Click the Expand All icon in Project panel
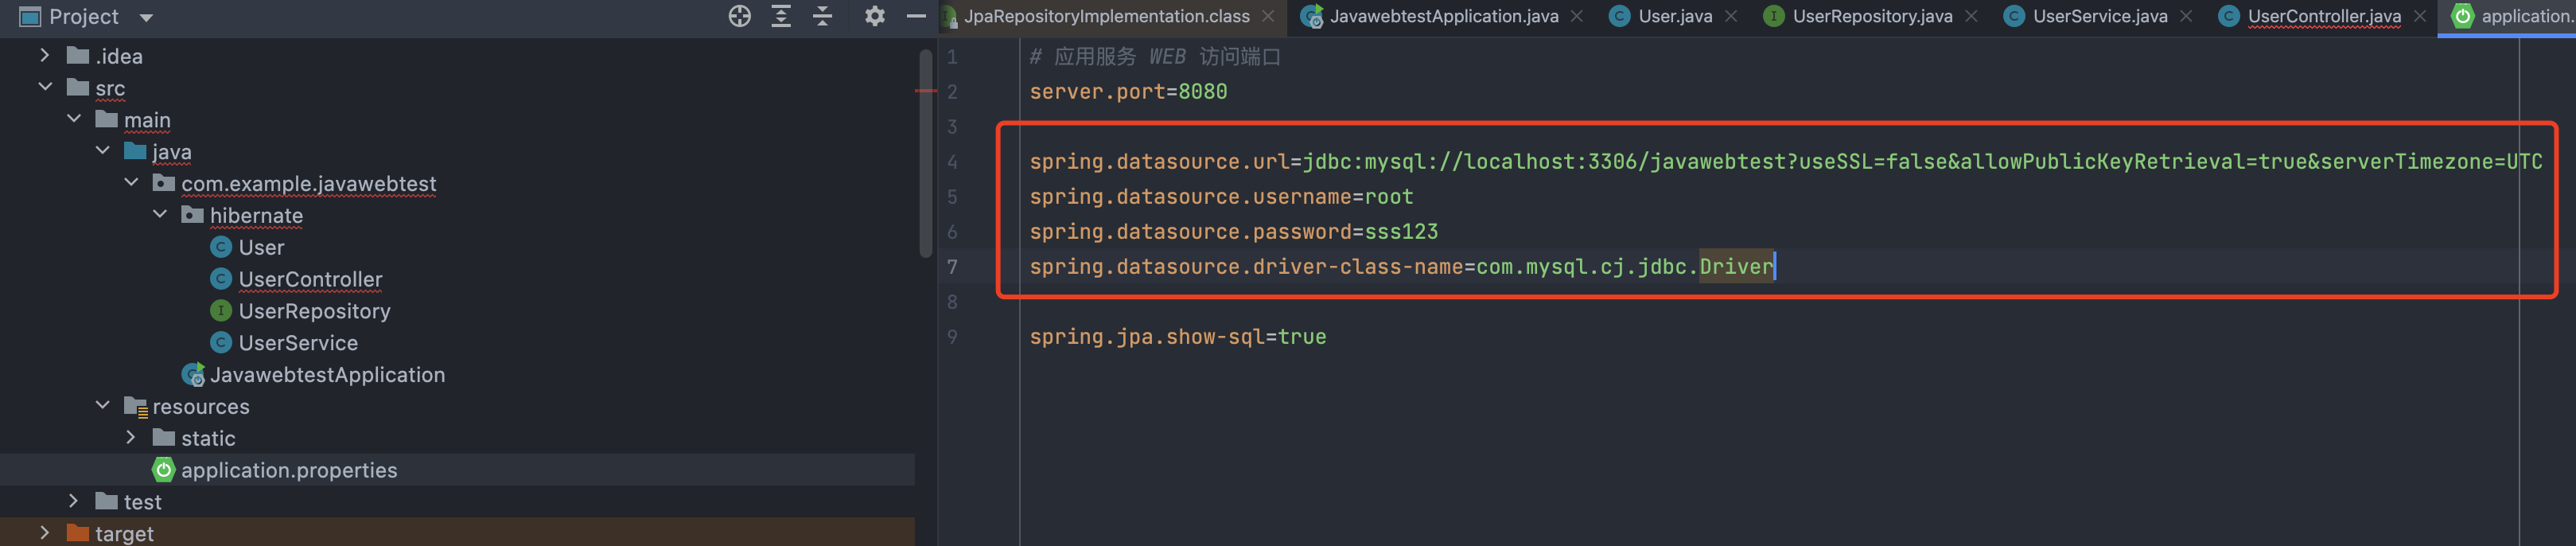 coord(781,16)
